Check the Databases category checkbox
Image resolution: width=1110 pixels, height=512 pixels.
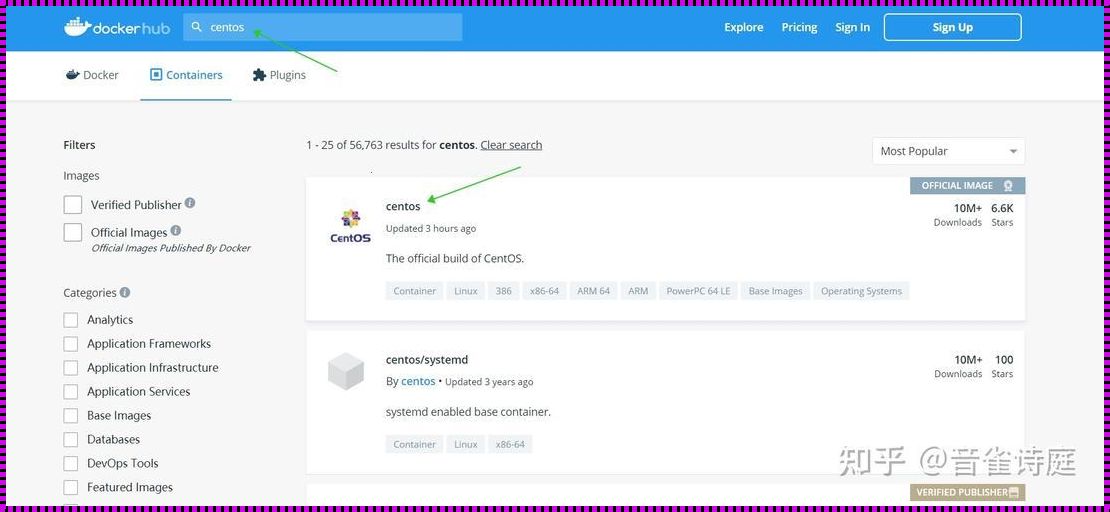click(x=71, y=440)
